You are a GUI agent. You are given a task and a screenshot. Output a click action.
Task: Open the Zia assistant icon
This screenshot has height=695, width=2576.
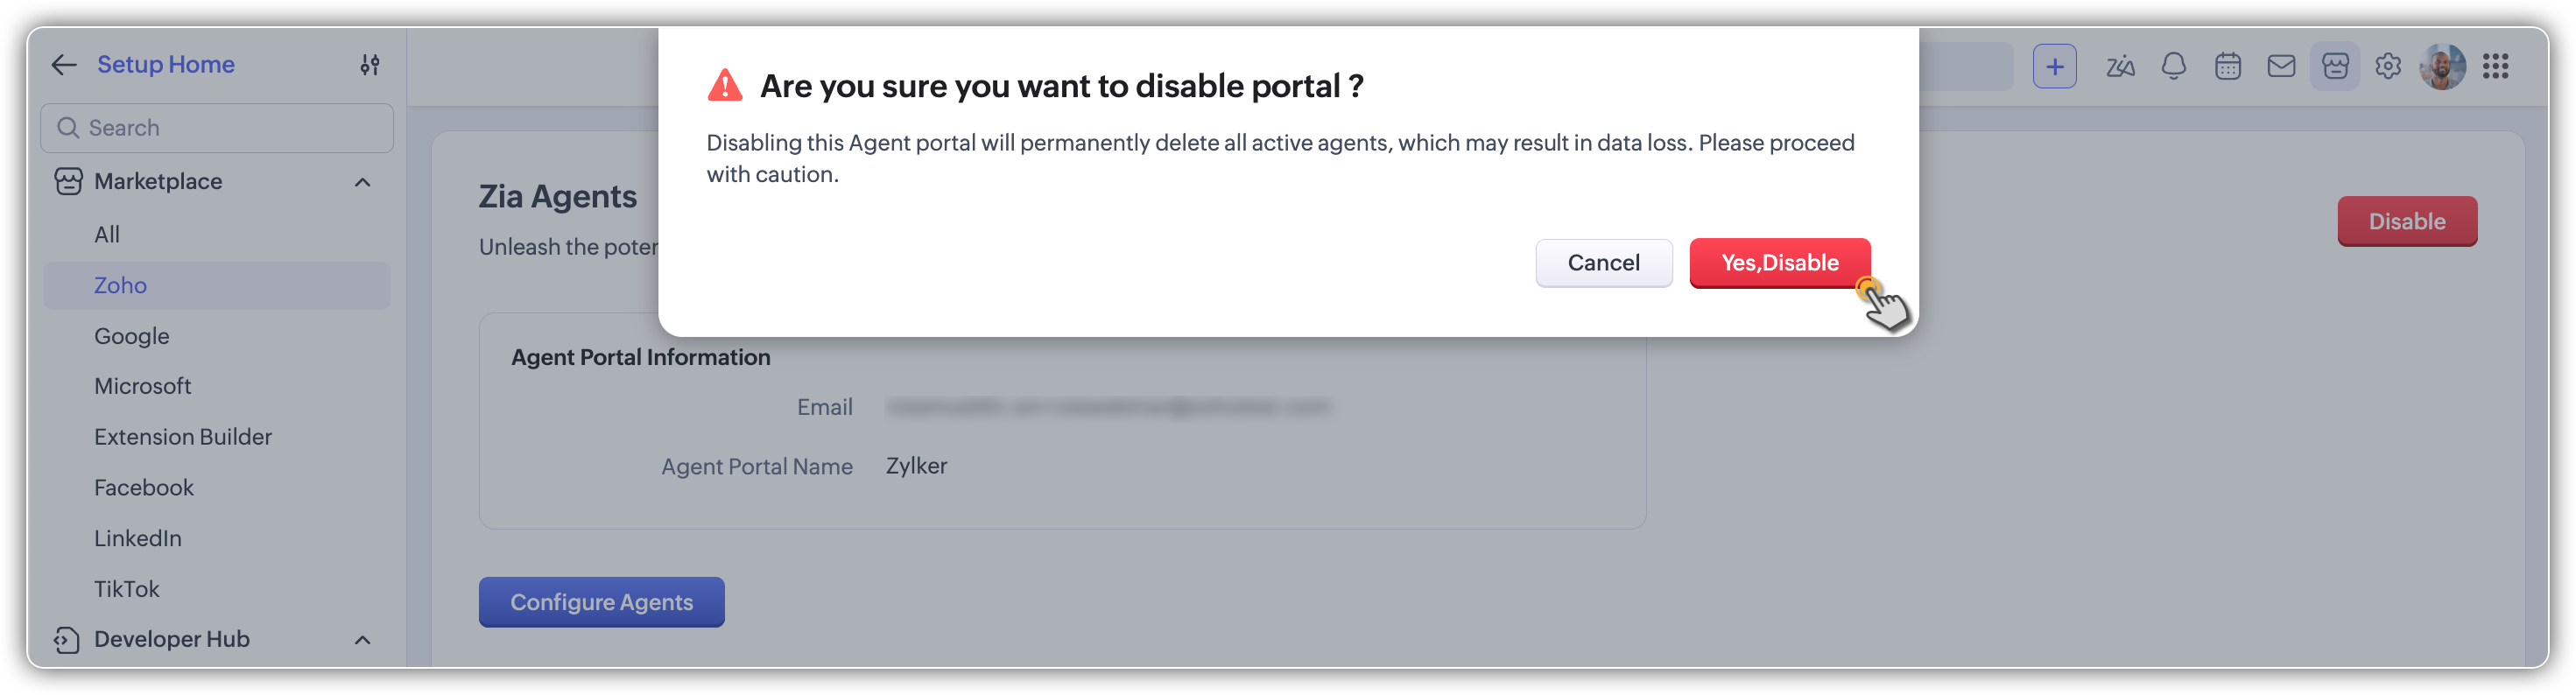2120,67
